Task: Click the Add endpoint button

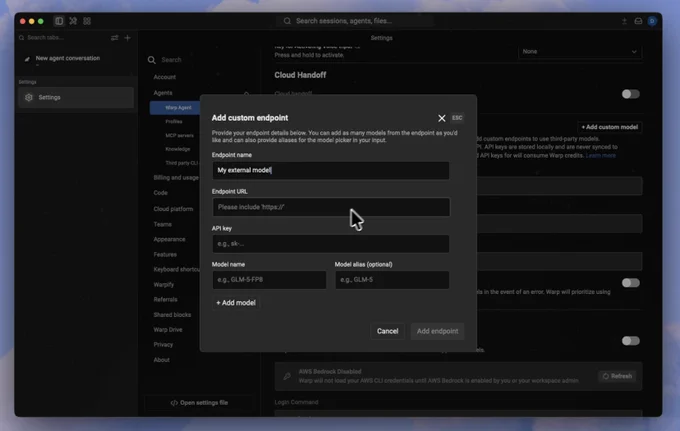Action: click(x=437, y=331)
